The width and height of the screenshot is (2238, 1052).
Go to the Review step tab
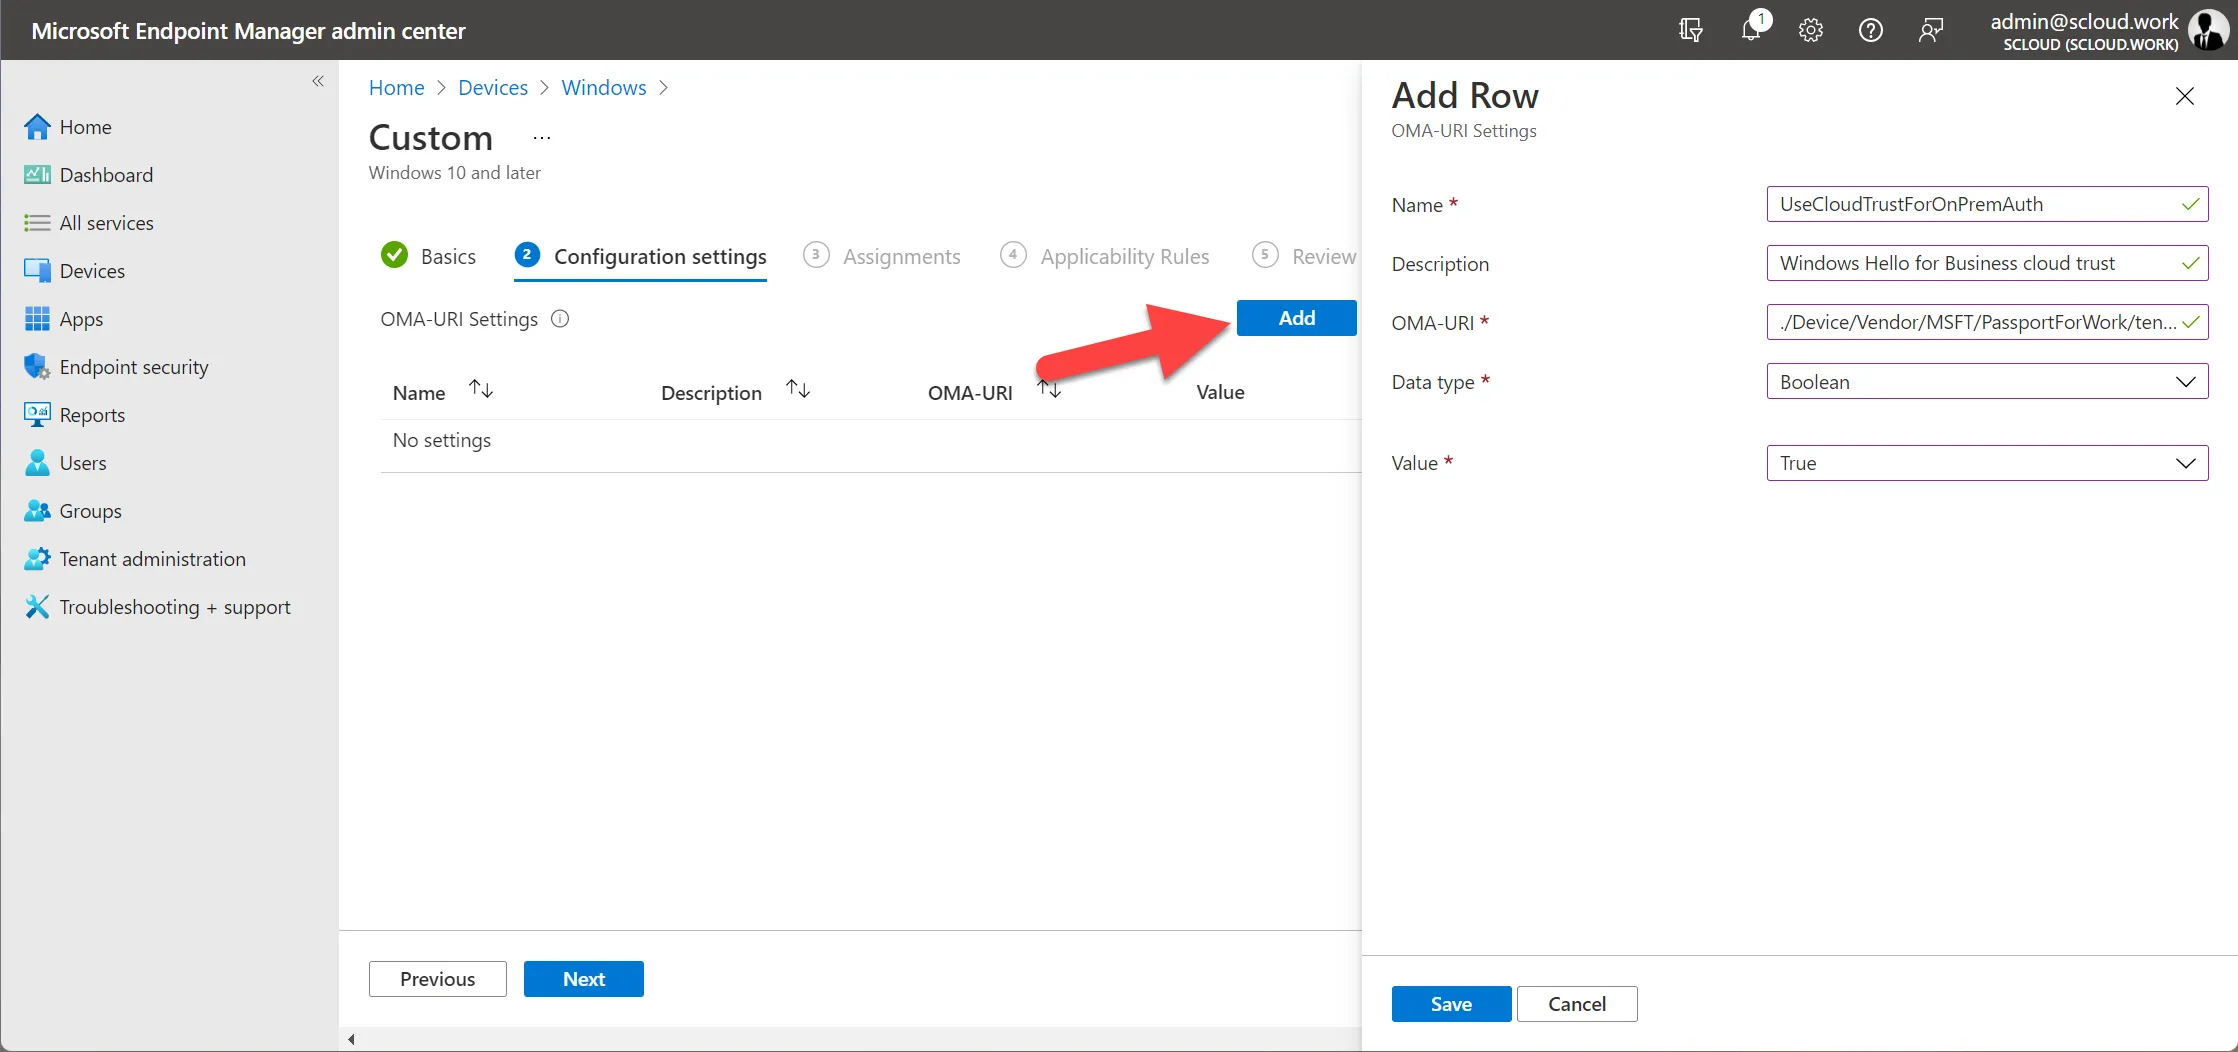(1305, 256)
